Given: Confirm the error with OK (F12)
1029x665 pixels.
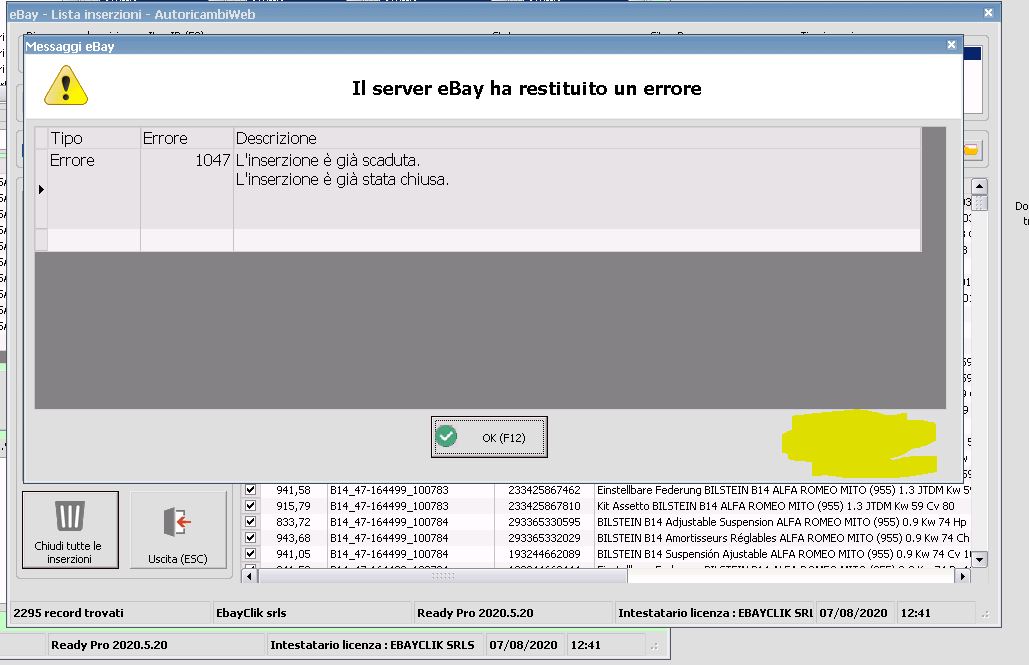Looking at the screenshot, I should click(489, 437).
